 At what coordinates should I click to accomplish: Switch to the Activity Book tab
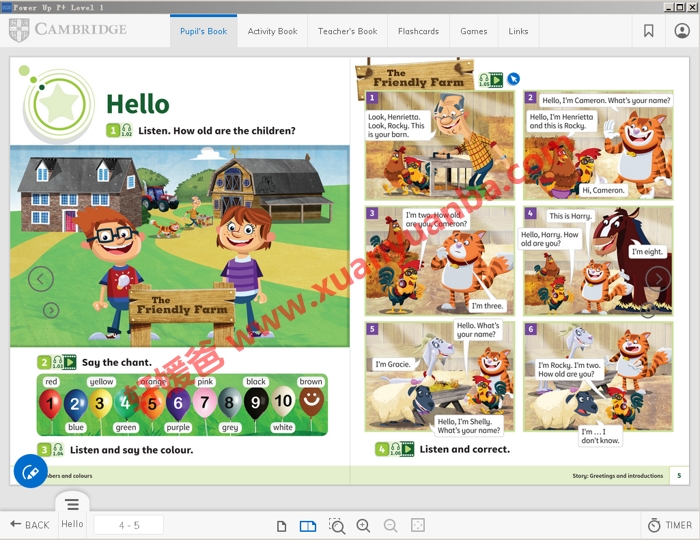coord(272,31)
